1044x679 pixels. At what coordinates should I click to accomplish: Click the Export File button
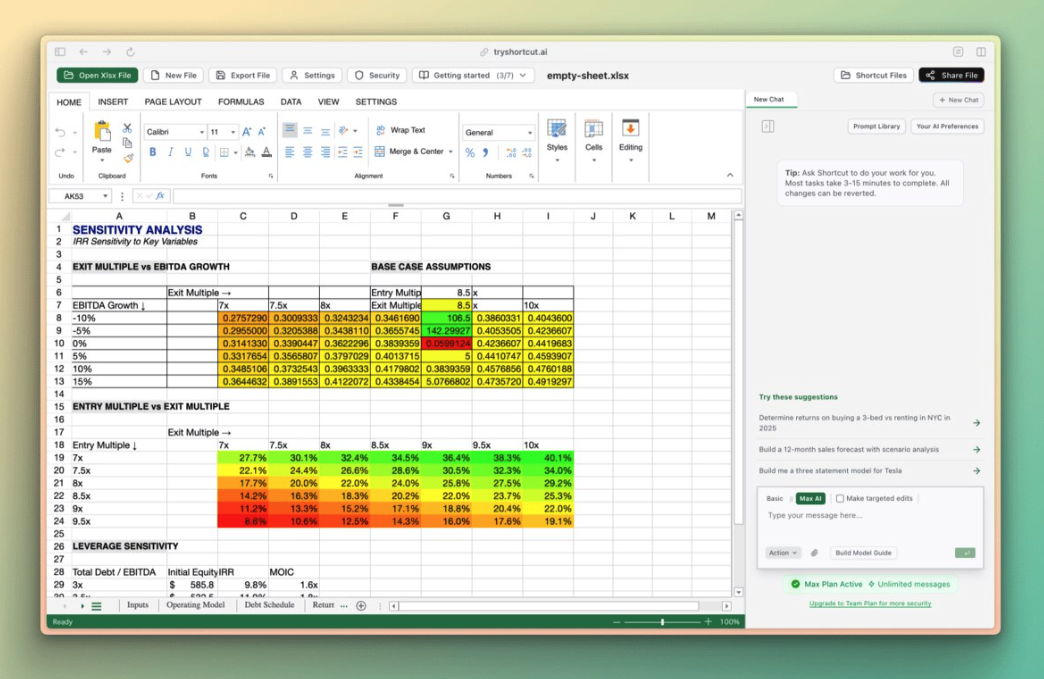pos(242,75)
